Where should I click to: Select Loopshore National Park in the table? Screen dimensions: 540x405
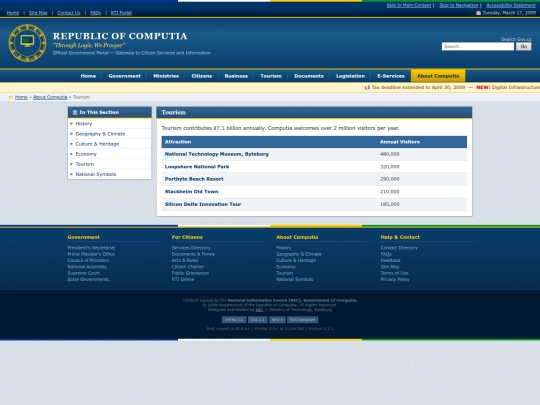point(197,167)
